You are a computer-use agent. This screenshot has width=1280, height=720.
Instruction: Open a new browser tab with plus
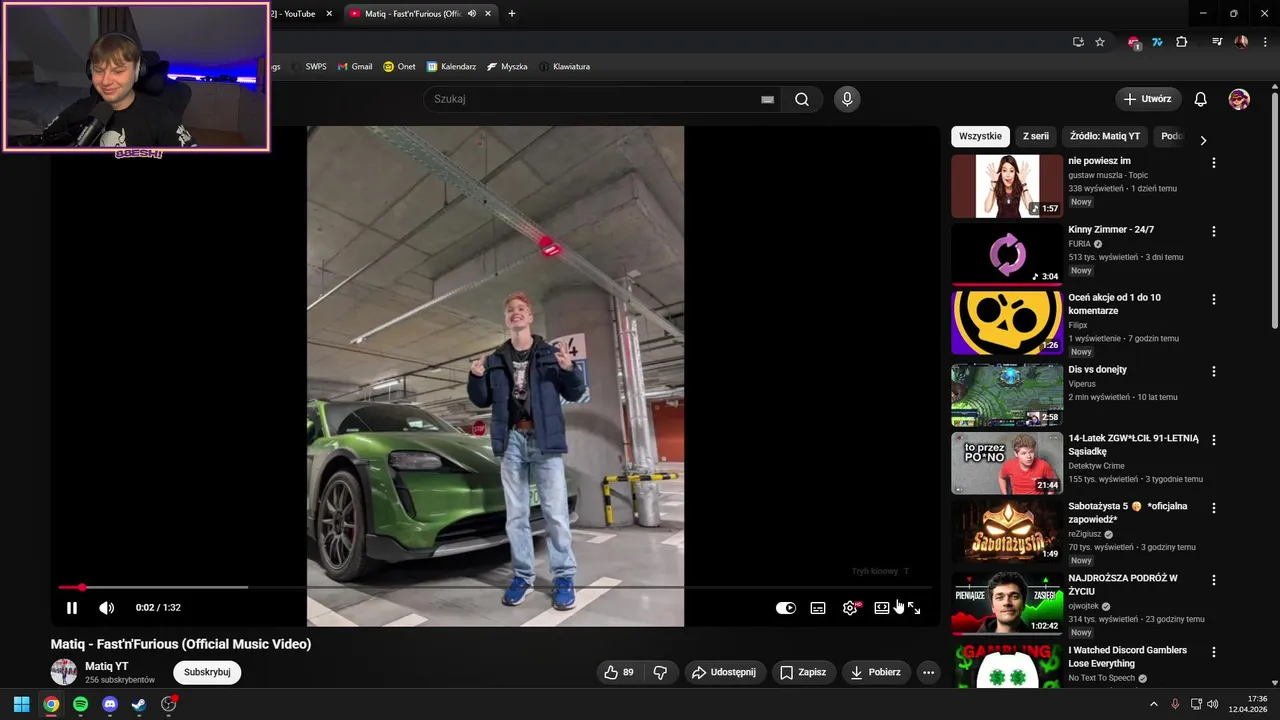tap(512, 14)
